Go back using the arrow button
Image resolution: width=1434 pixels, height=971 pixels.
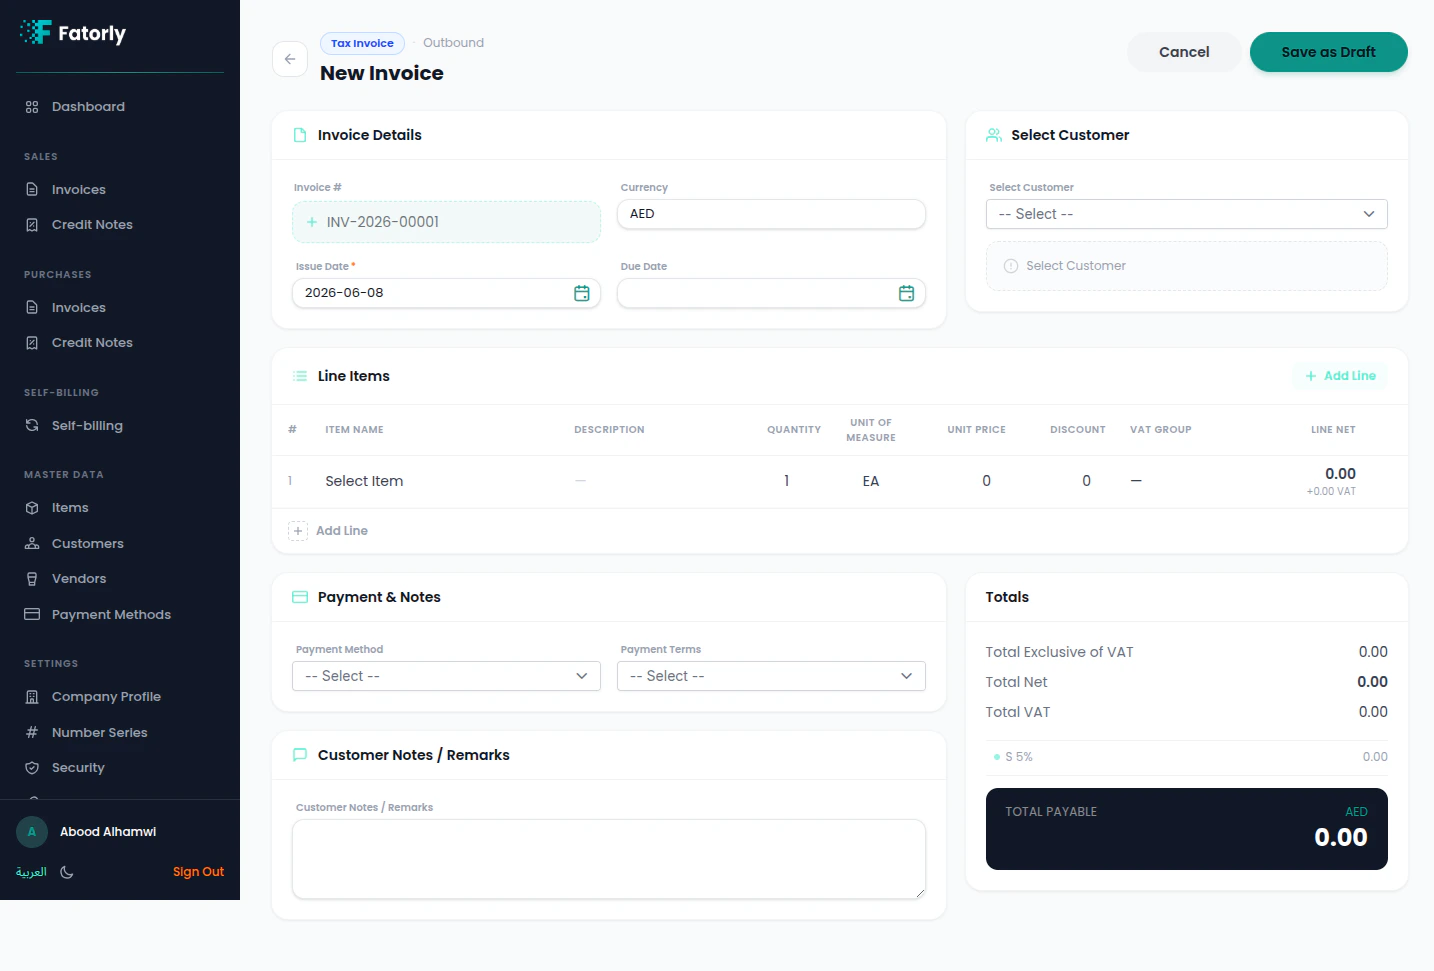point(290,59)
